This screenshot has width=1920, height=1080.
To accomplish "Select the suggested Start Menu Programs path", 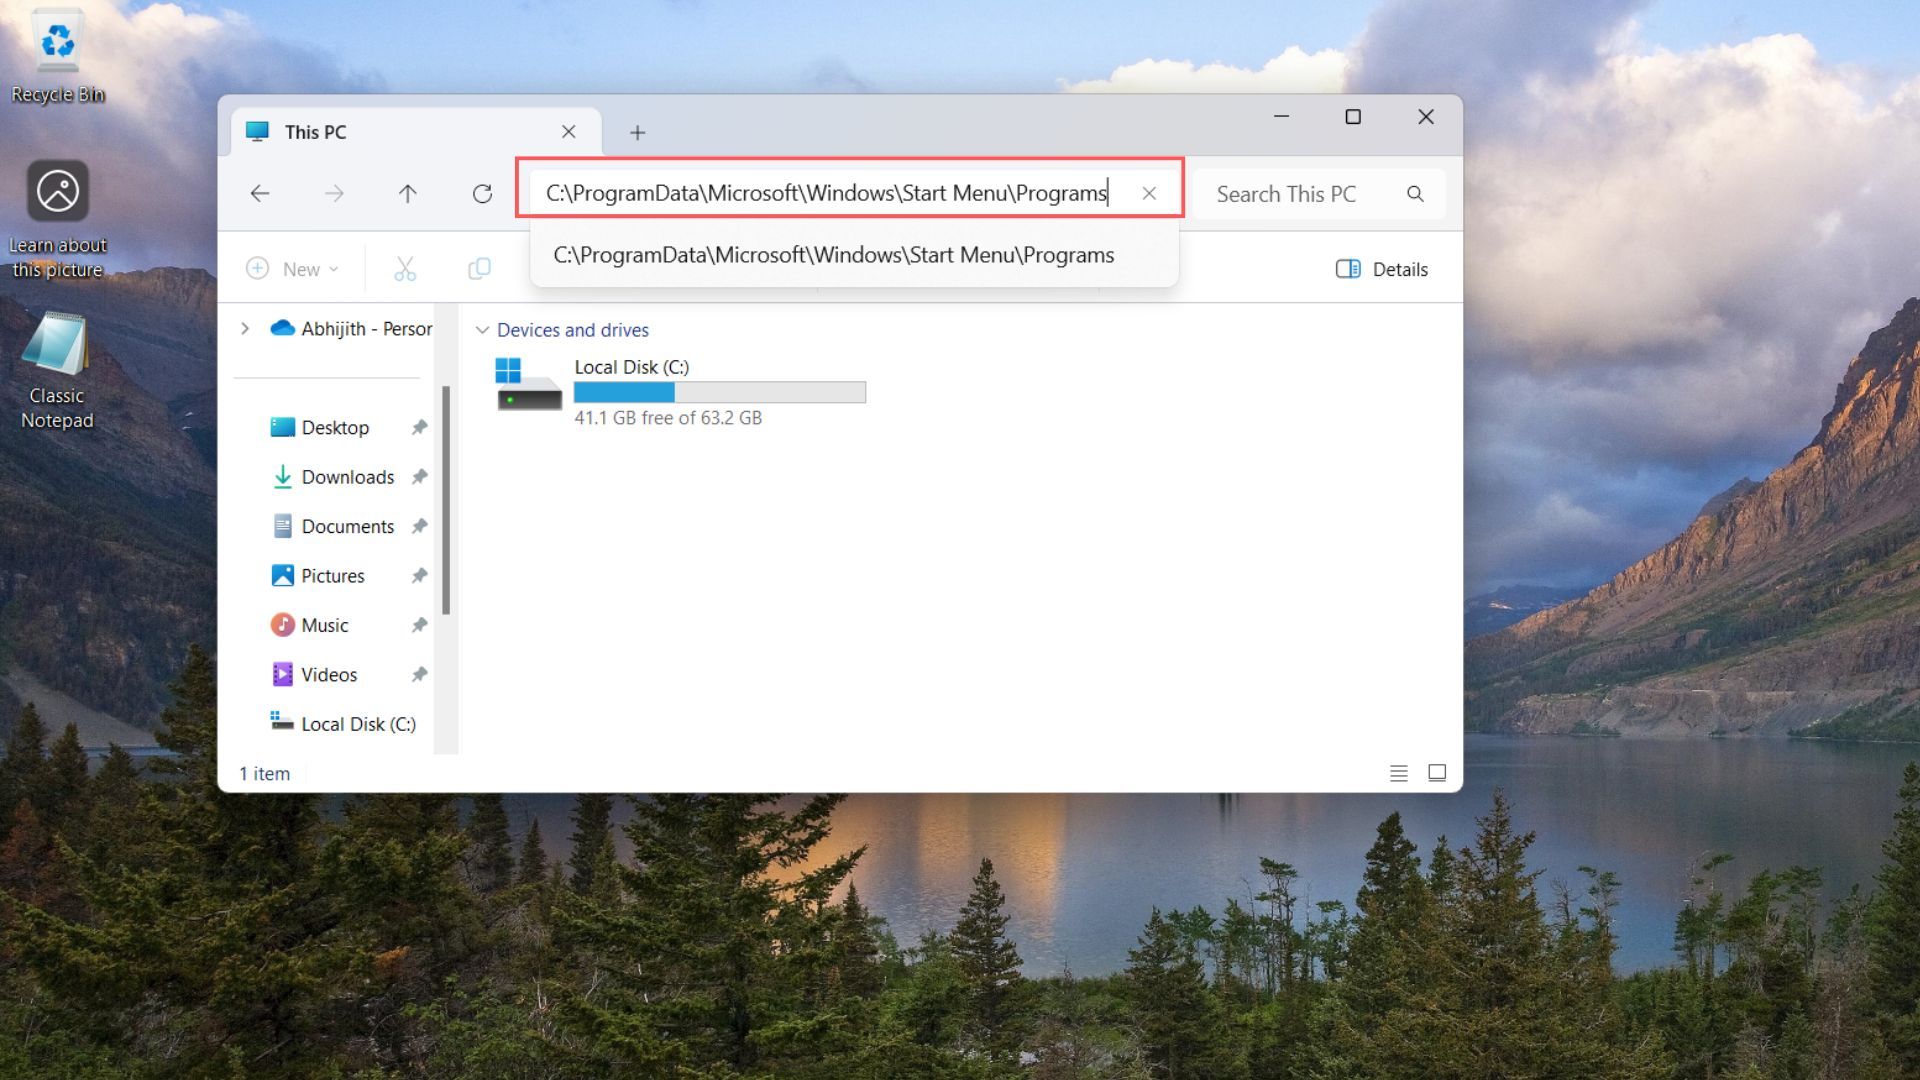I will [832, 255].
